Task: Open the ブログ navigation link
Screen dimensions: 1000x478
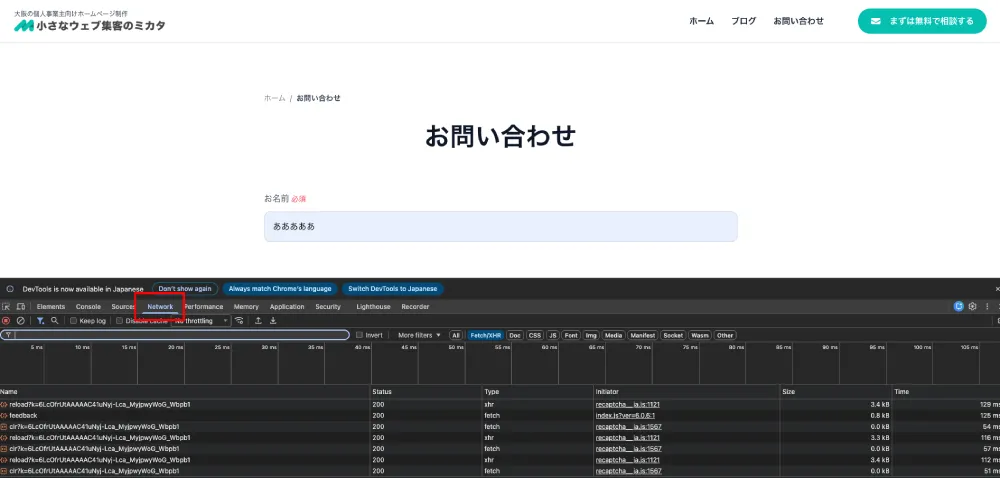Action: [744, 21]
